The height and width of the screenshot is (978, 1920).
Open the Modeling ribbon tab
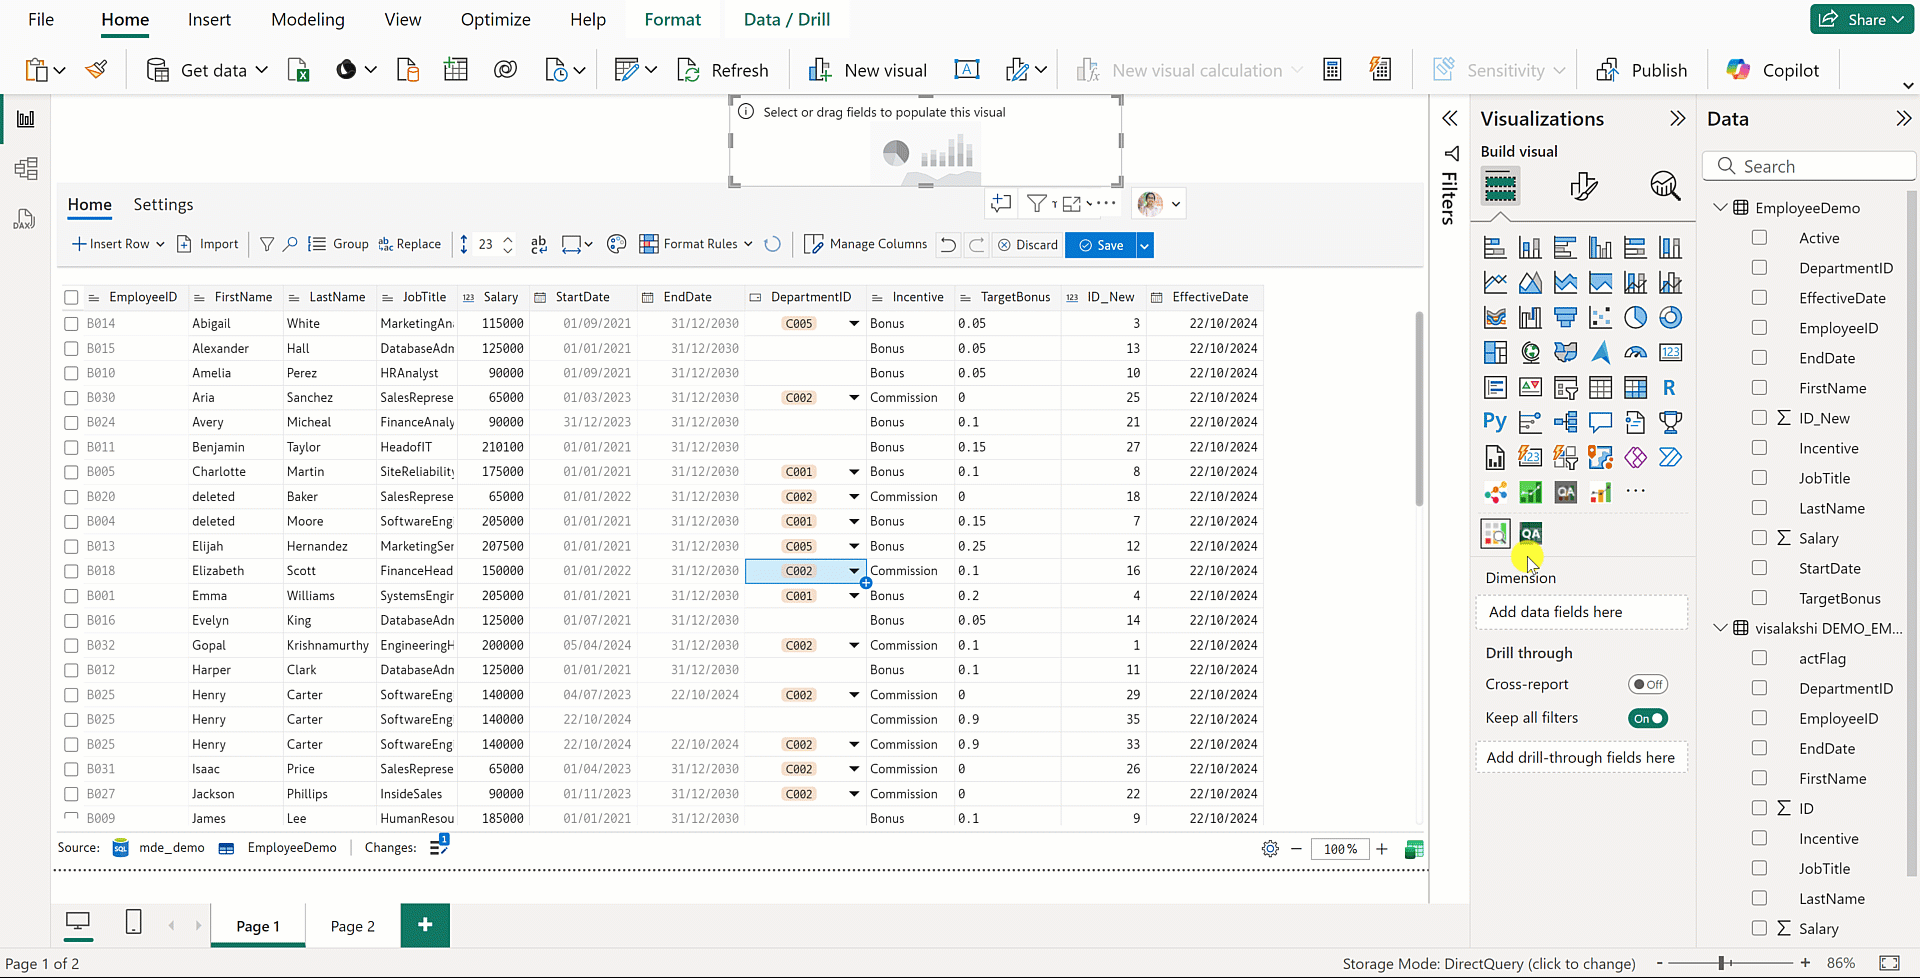tap(307, 20)
